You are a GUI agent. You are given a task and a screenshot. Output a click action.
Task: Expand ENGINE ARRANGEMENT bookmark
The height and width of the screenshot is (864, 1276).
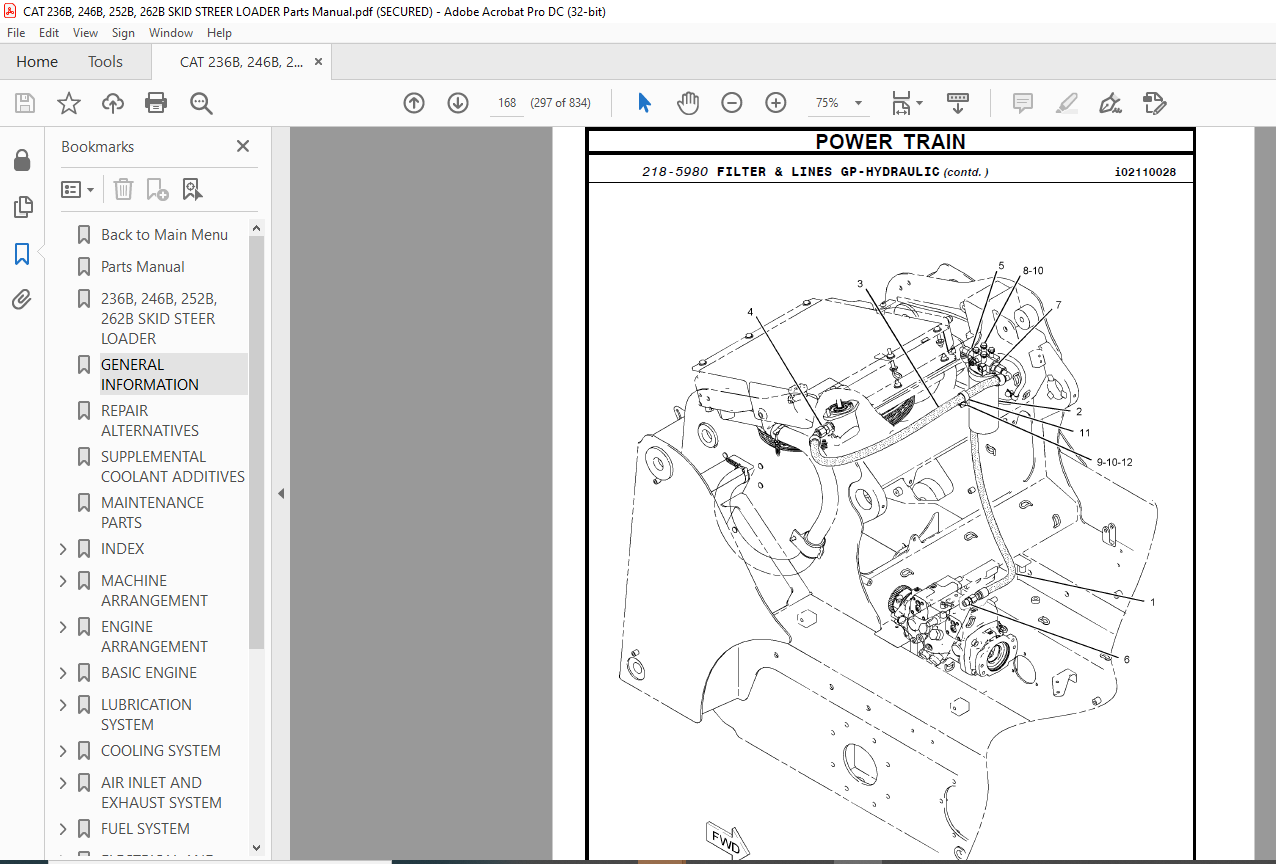pyautogui.click(x=63, y=627)
